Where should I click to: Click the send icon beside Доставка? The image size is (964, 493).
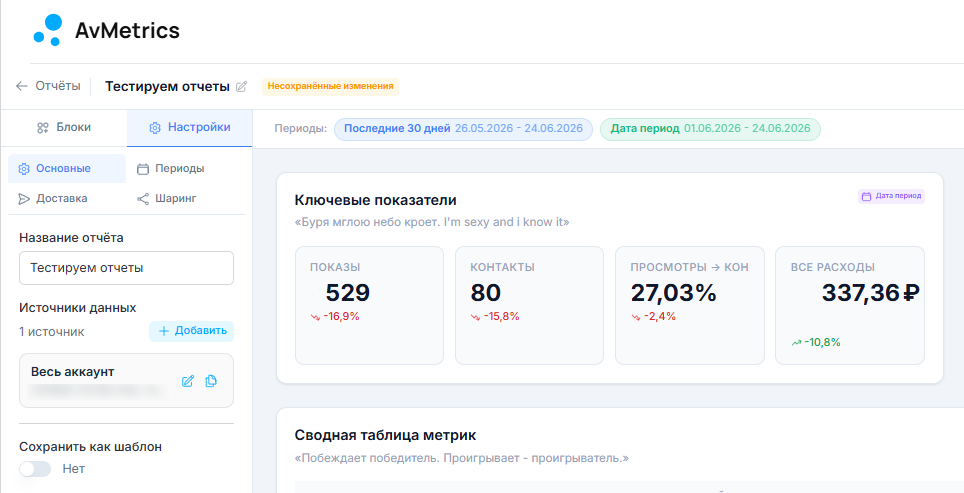coord(24,199)
